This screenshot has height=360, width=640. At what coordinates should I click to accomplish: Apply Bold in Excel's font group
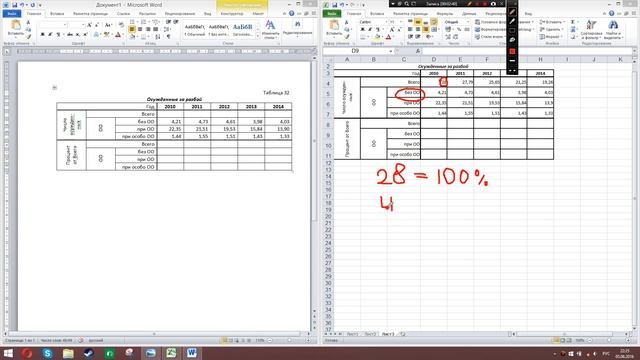(362, 29)
